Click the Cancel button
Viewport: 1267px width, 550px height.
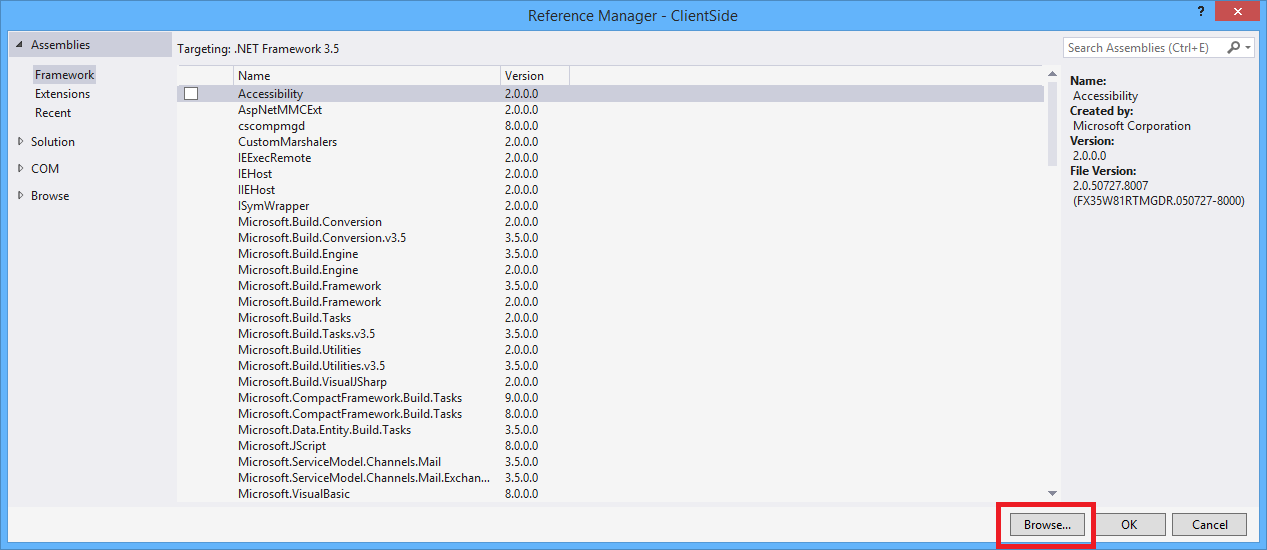point(1209,524)
